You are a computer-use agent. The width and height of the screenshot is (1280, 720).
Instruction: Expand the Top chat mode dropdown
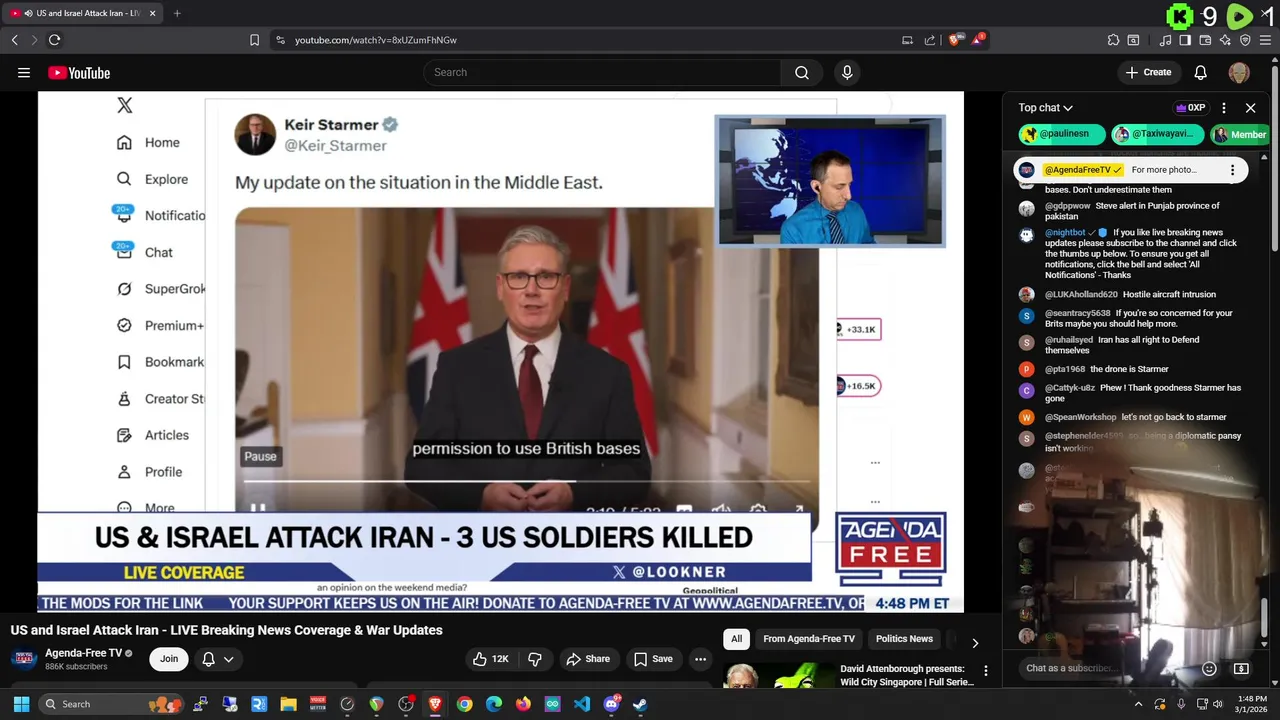[1045, 107]
